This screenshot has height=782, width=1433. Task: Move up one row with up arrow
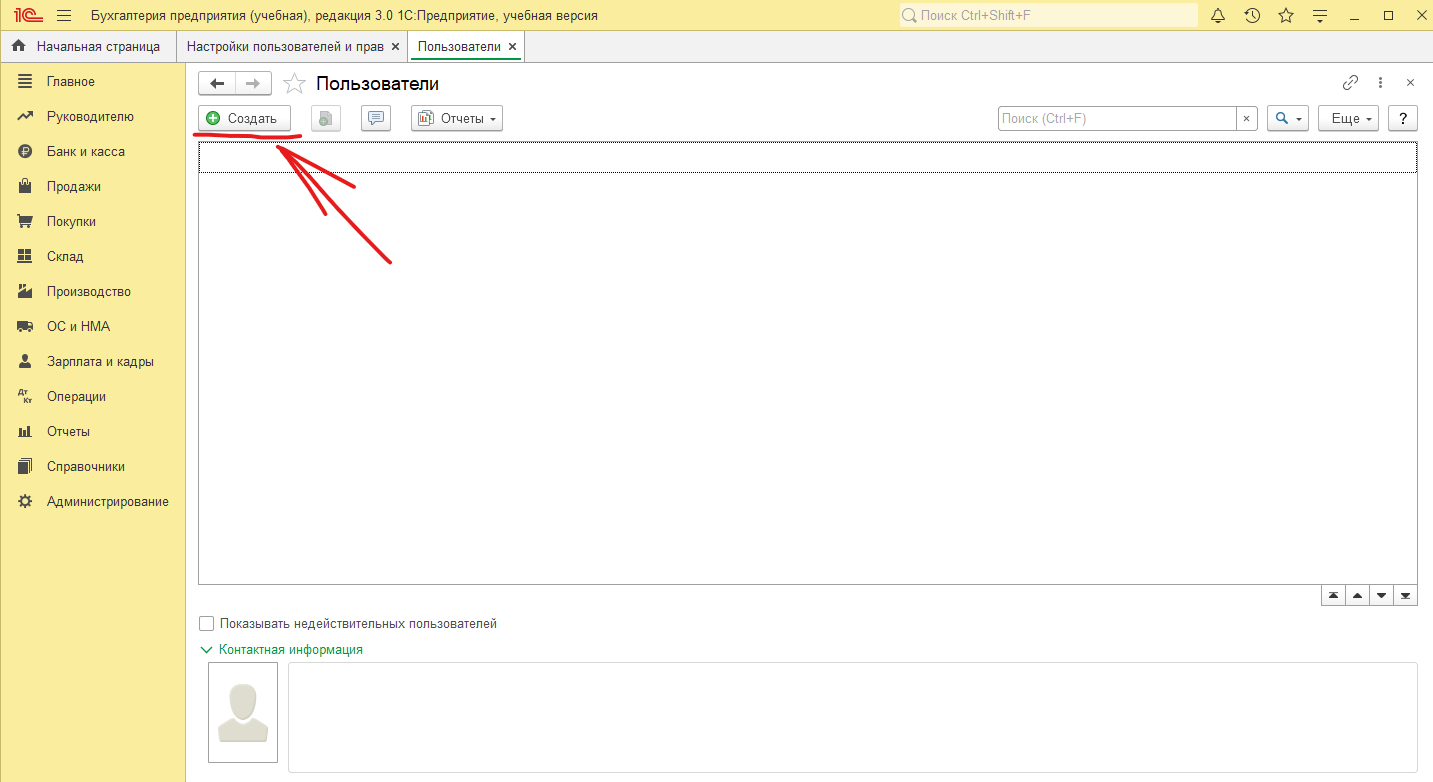(1357, 595)
